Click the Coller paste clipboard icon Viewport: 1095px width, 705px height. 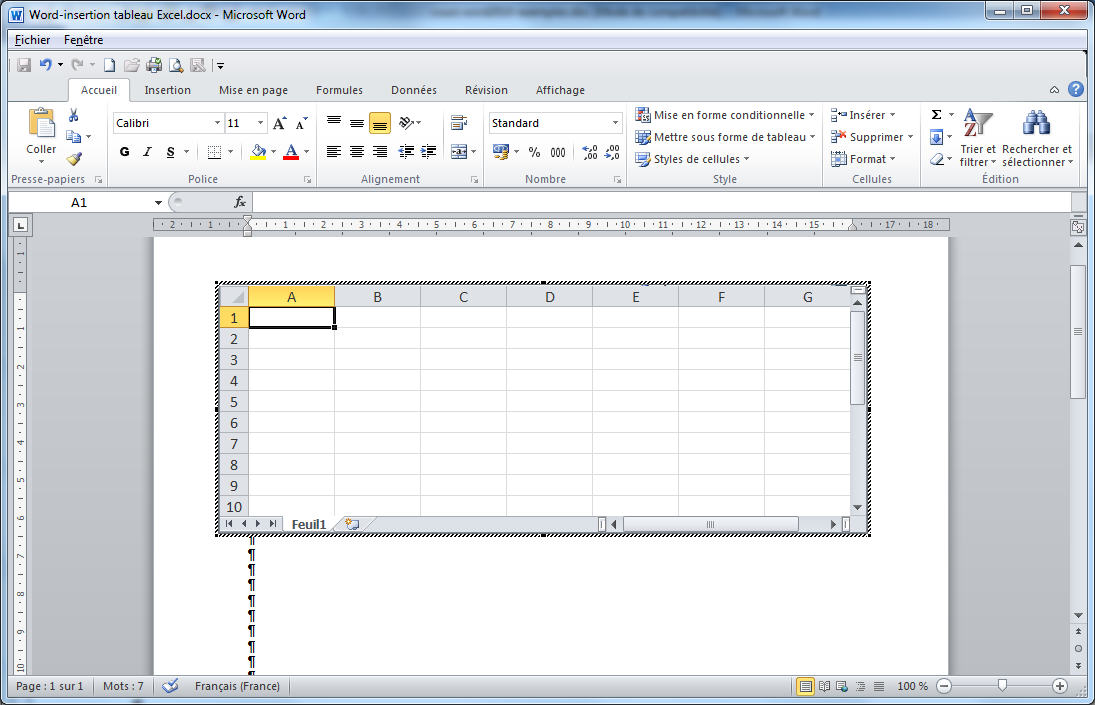(x=41, y=124)
